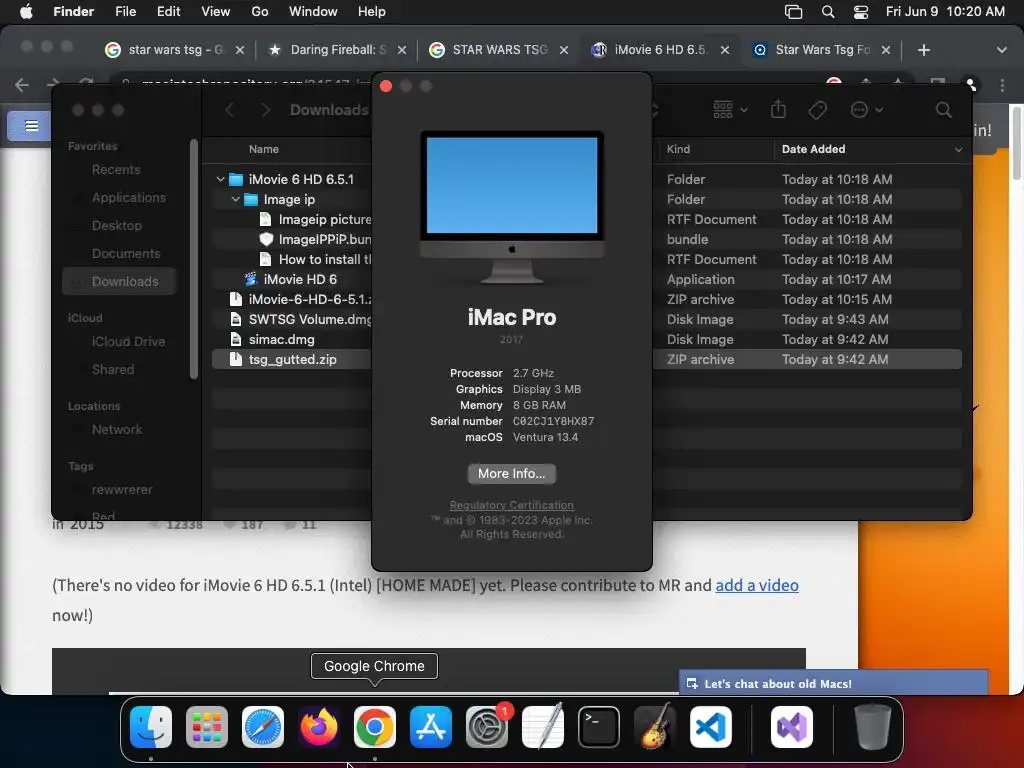Click the Finder forward arrow
The width and height of the screenshot is (1024, 768).
265,110
